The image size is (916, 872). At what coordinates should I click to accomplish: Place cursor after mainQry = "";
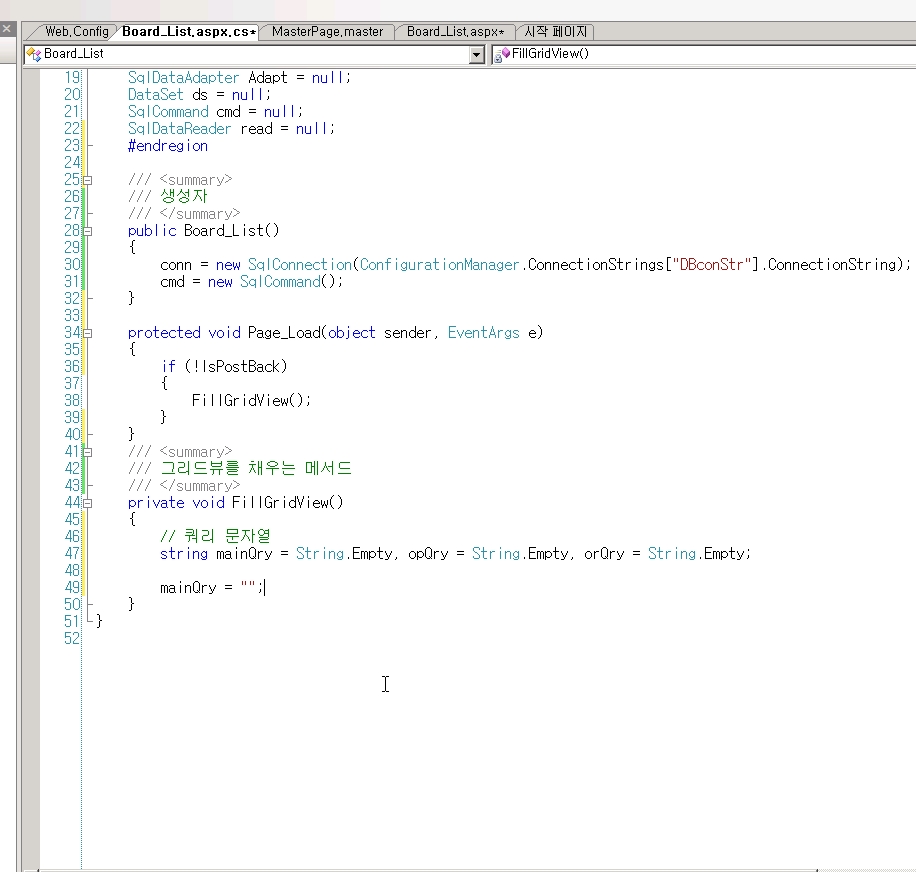point(265,588)
